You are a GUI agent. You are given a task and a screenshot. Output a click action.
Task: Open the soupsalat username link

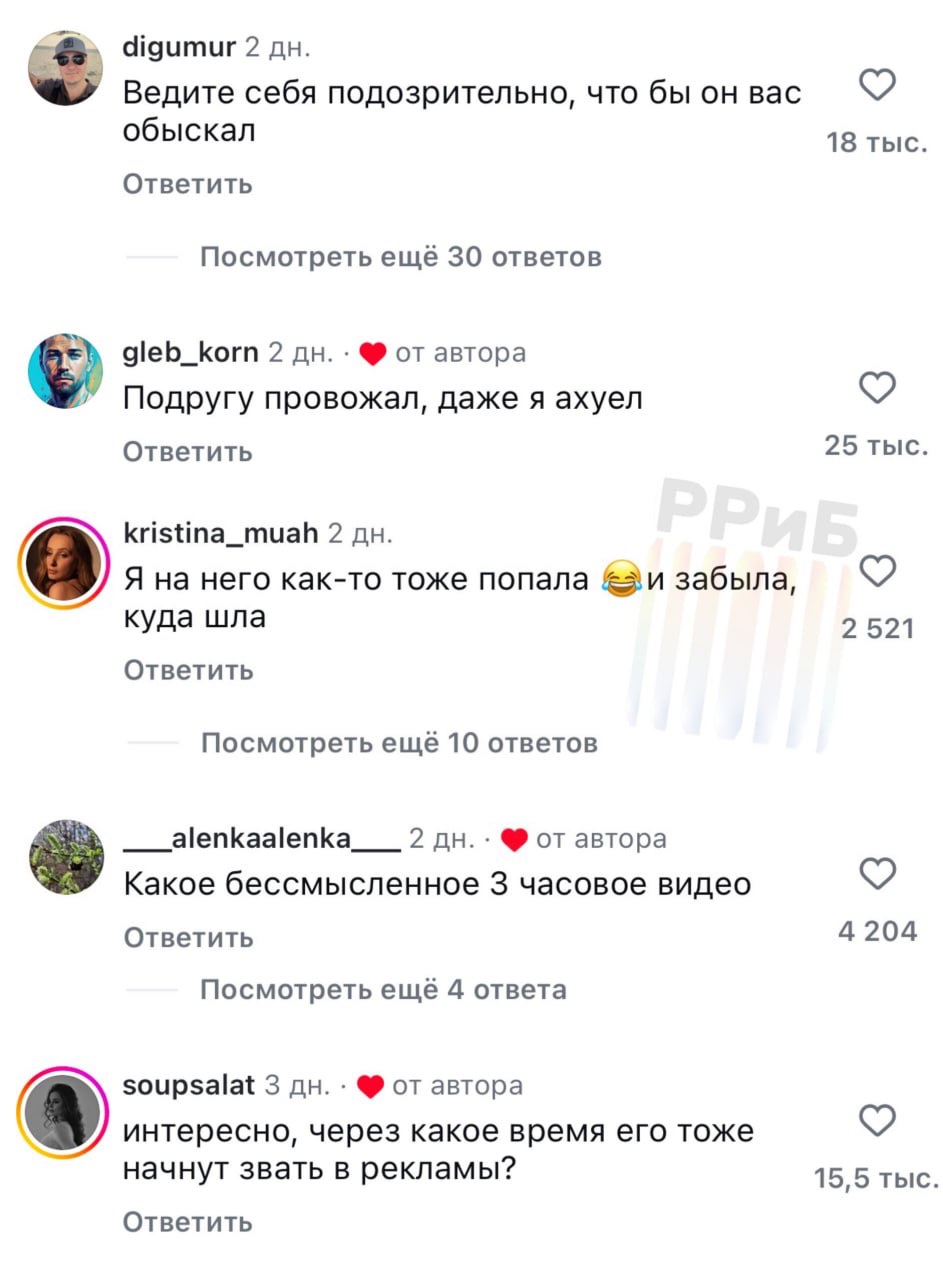(x=189, y=1086)
